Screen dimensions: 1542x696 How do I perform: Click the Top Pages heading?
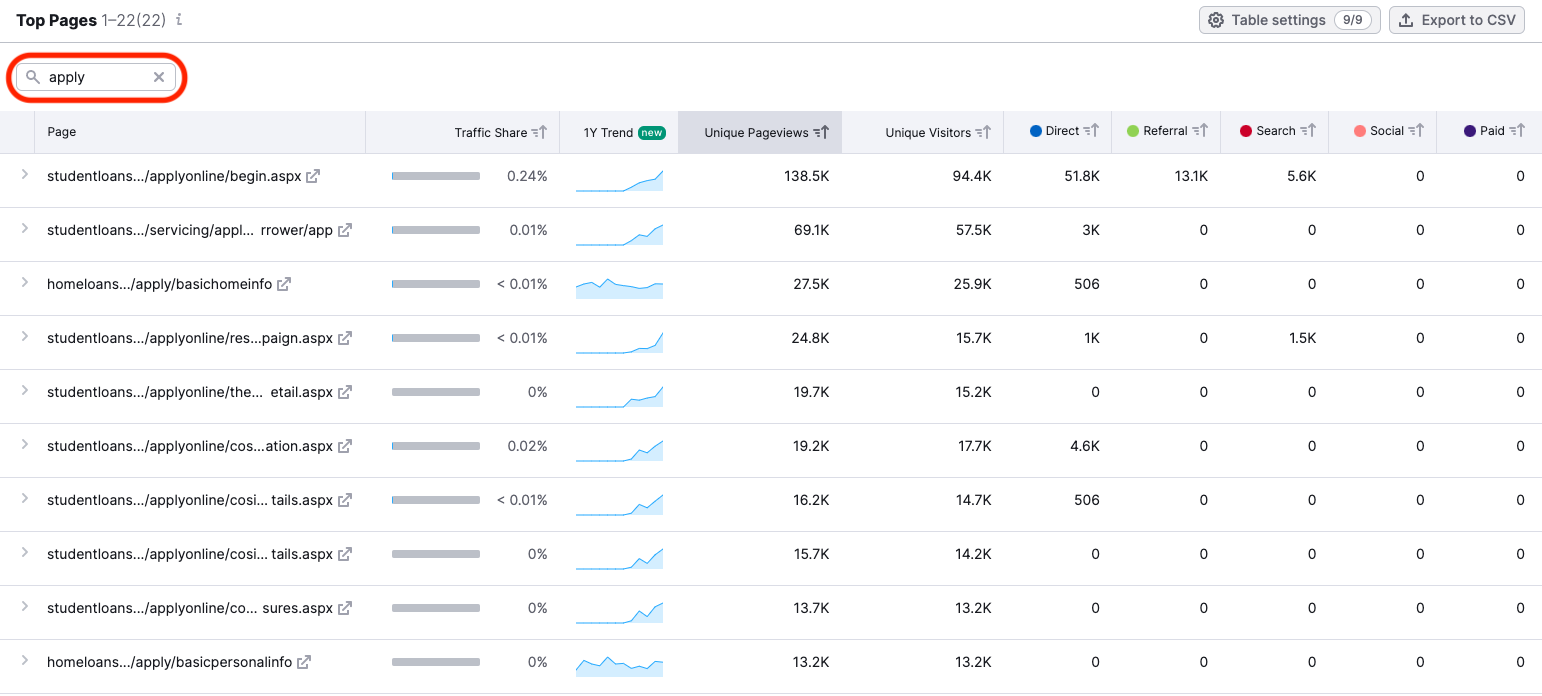[56, 20]
